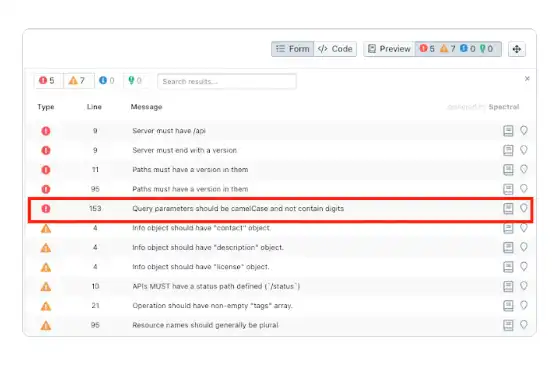554x382 pixels.
Task: Click hint bulb for non-empty "tags" warning
Action: click(524, 305)
